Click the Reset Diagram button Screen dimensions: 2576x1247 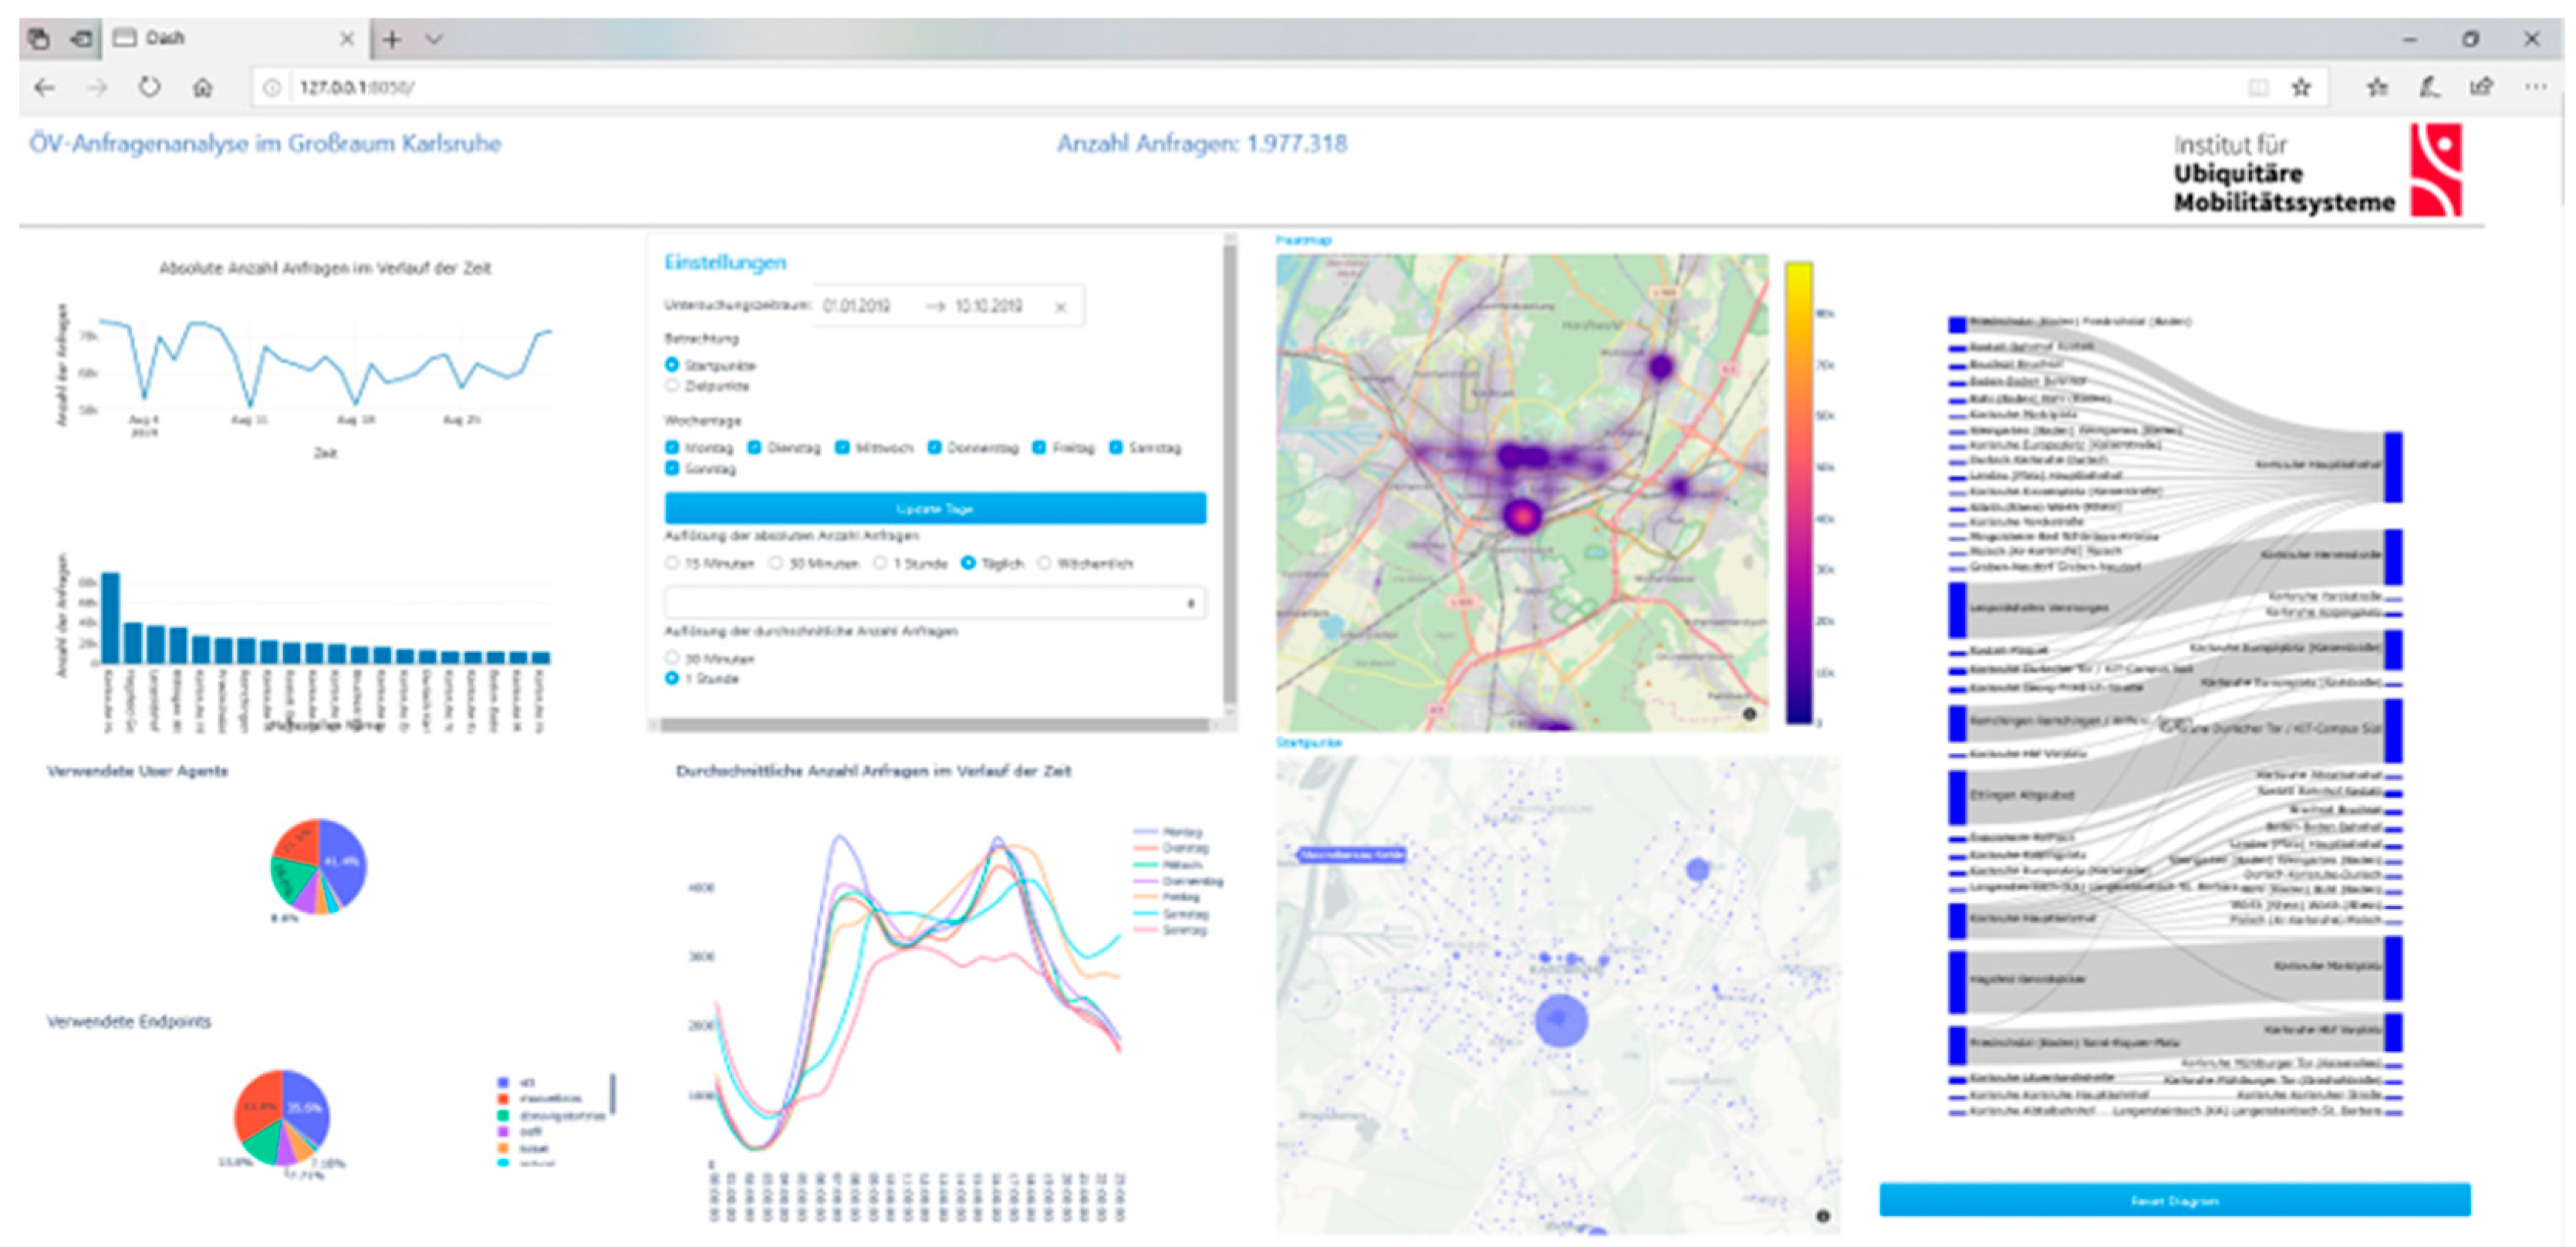2174,1200
